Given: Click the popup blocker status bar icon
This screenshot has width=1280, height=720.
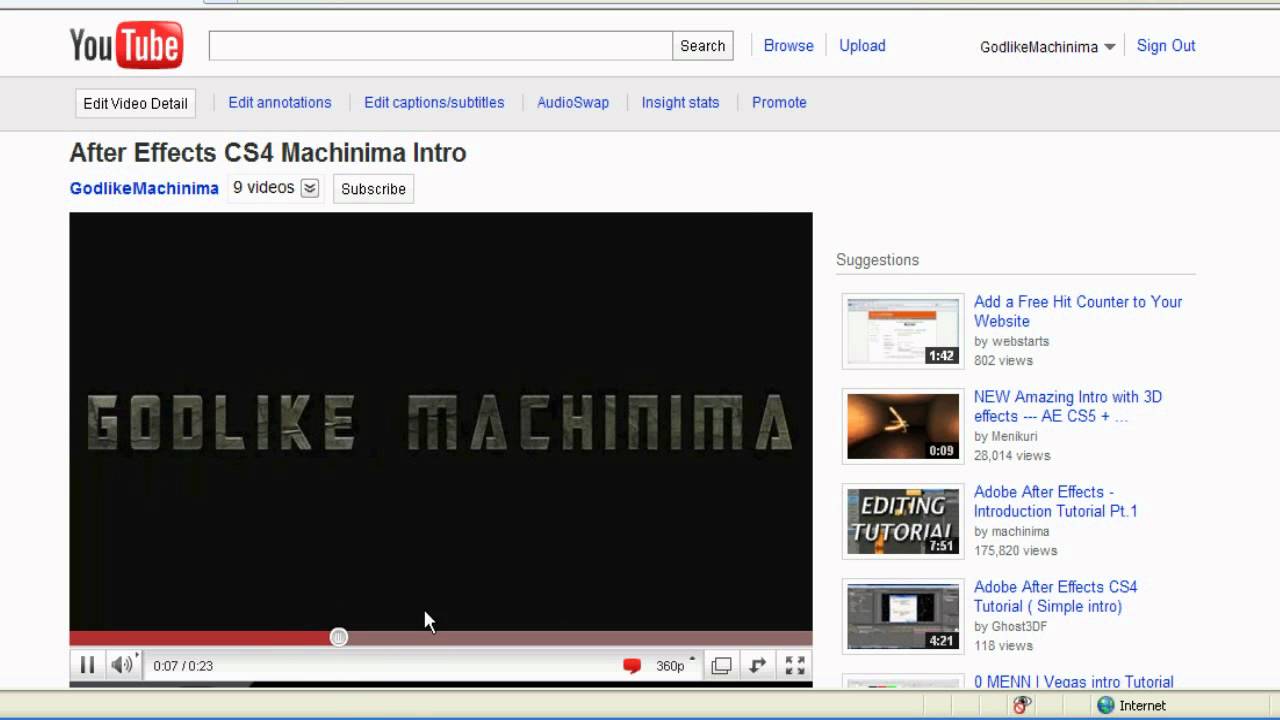Looking at the screenshot, I should tap(1021, 705).
